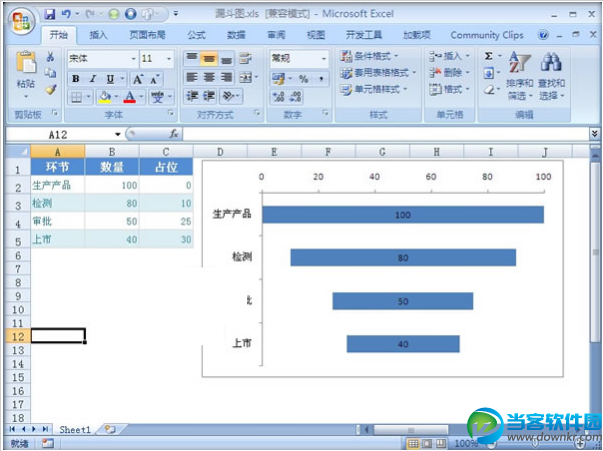Image resolution: width=603 pixels, height=451 pixels.
Task: Cut selection with the scissors icon
Action: pyautogui.click(x=50, y=57)
